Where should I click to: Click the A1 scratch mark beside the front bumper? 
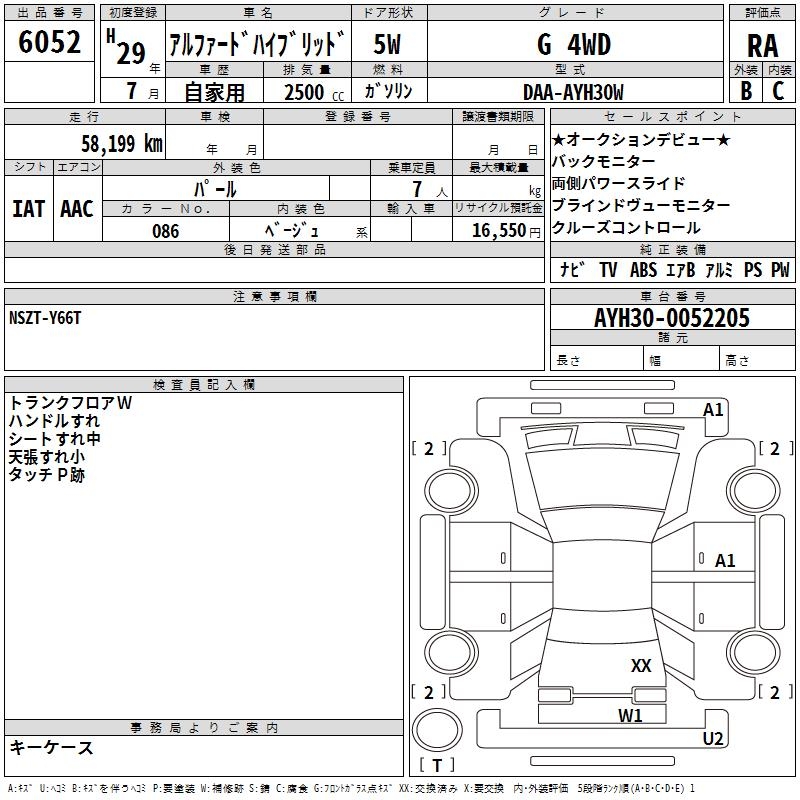[713, 410]
